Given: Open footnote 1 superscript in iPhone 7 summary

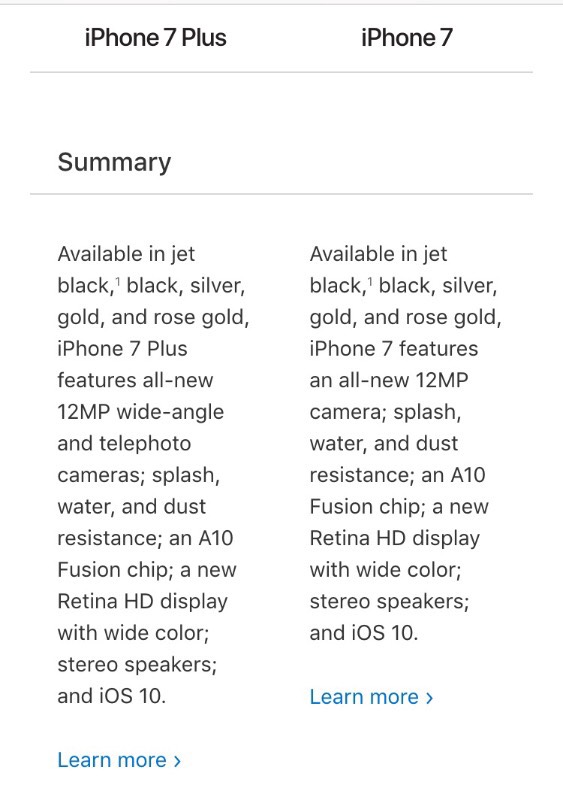Looking at the screenshot, I should tap(370, 280).
